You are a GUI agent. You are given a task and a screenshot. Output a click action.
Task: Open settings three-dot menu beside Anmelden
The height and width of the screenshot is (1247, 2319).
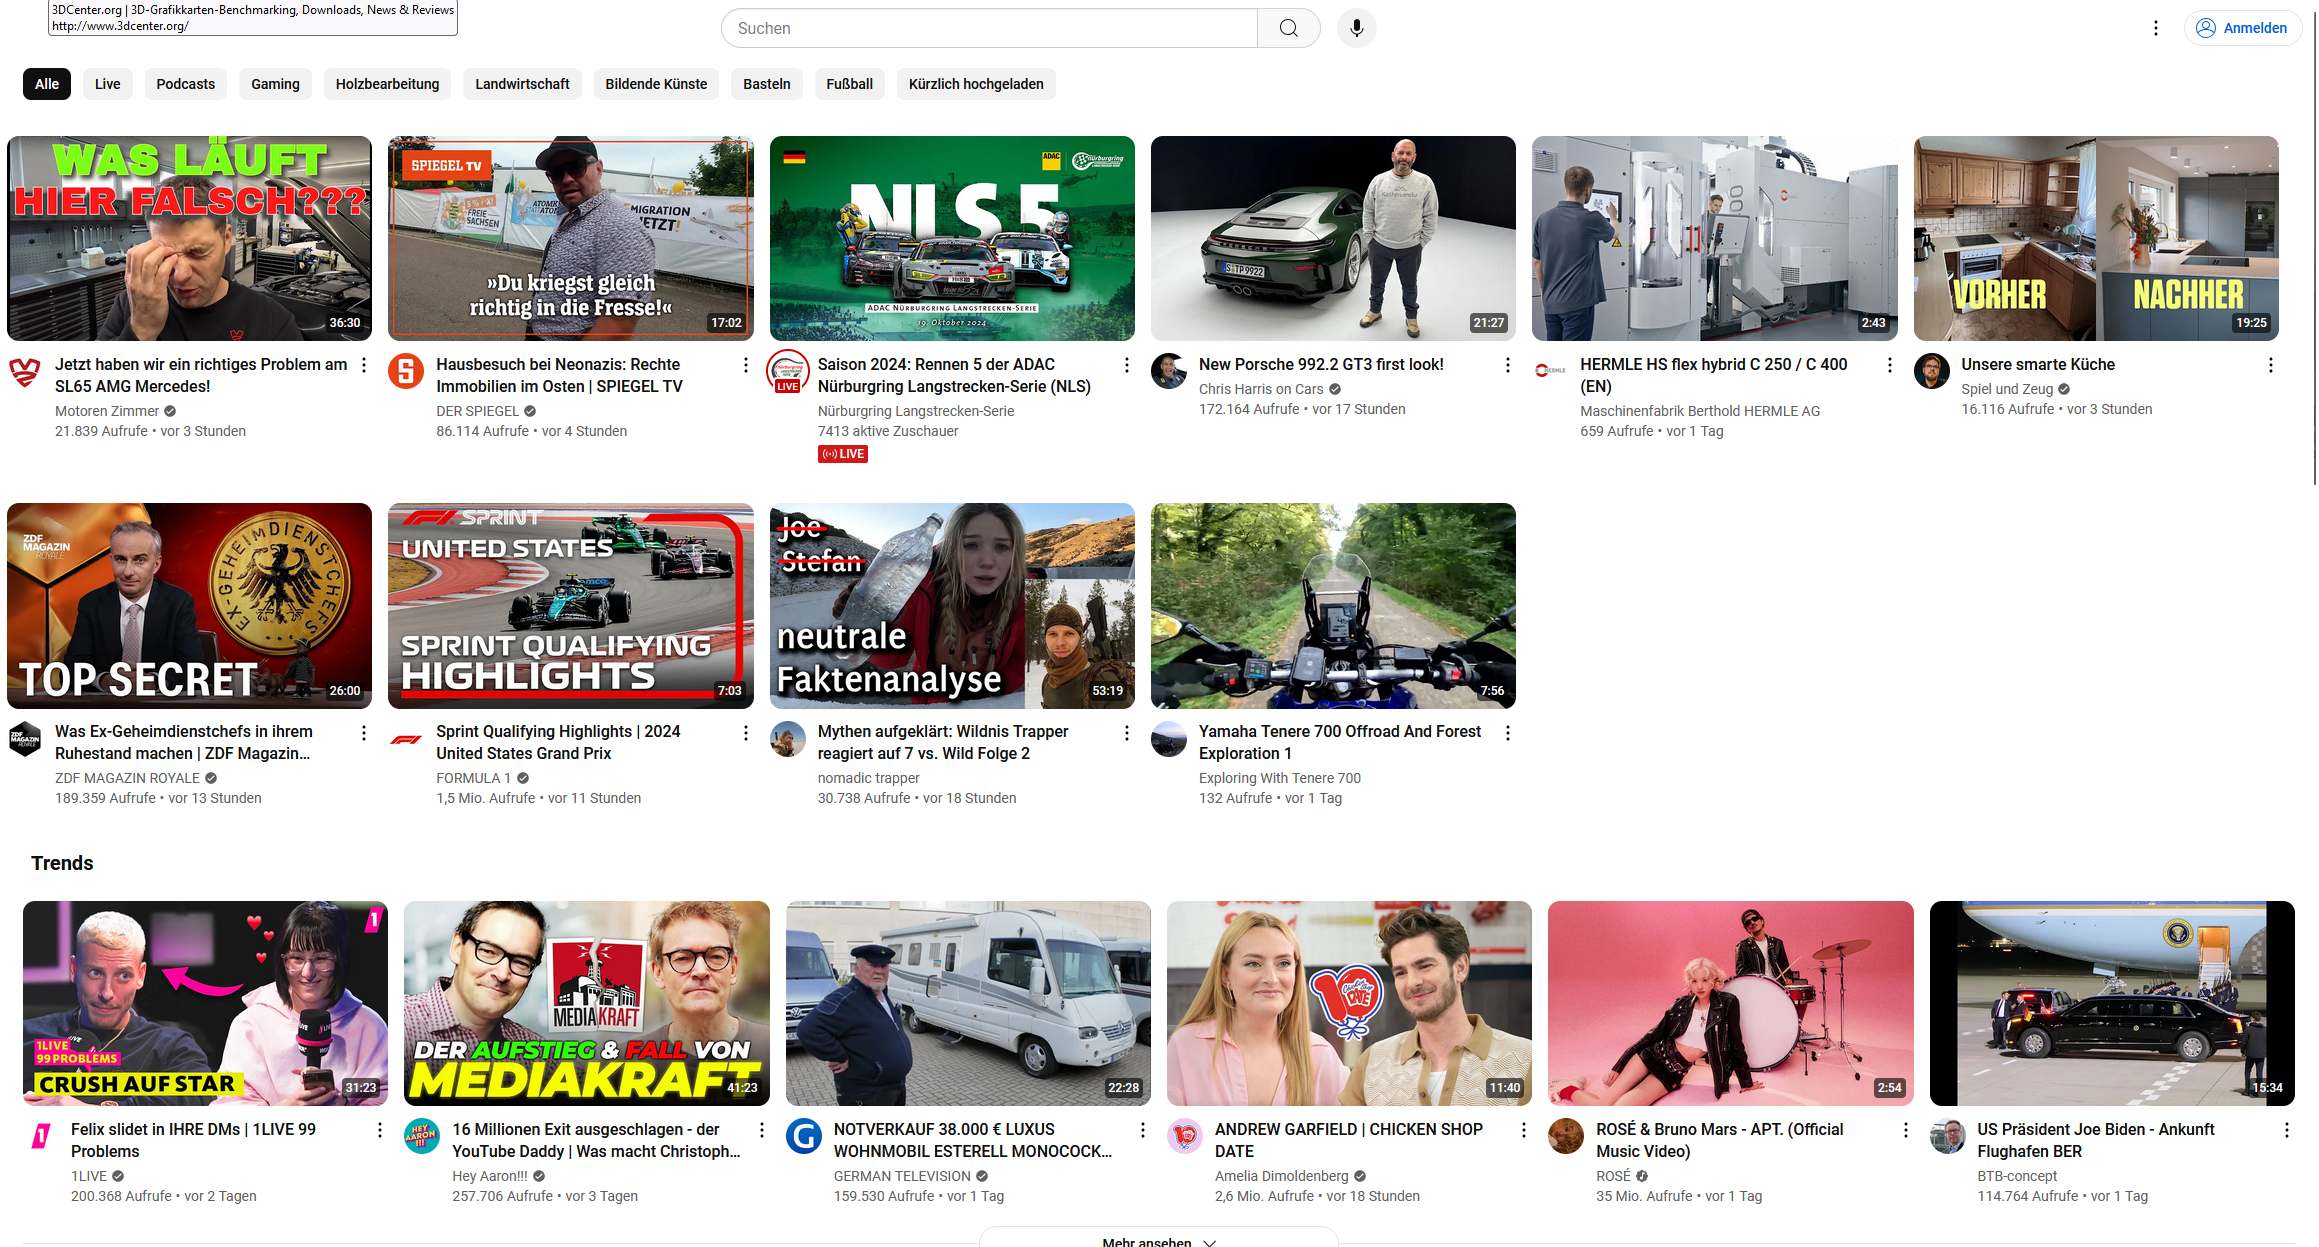(x=2155, y=28)
